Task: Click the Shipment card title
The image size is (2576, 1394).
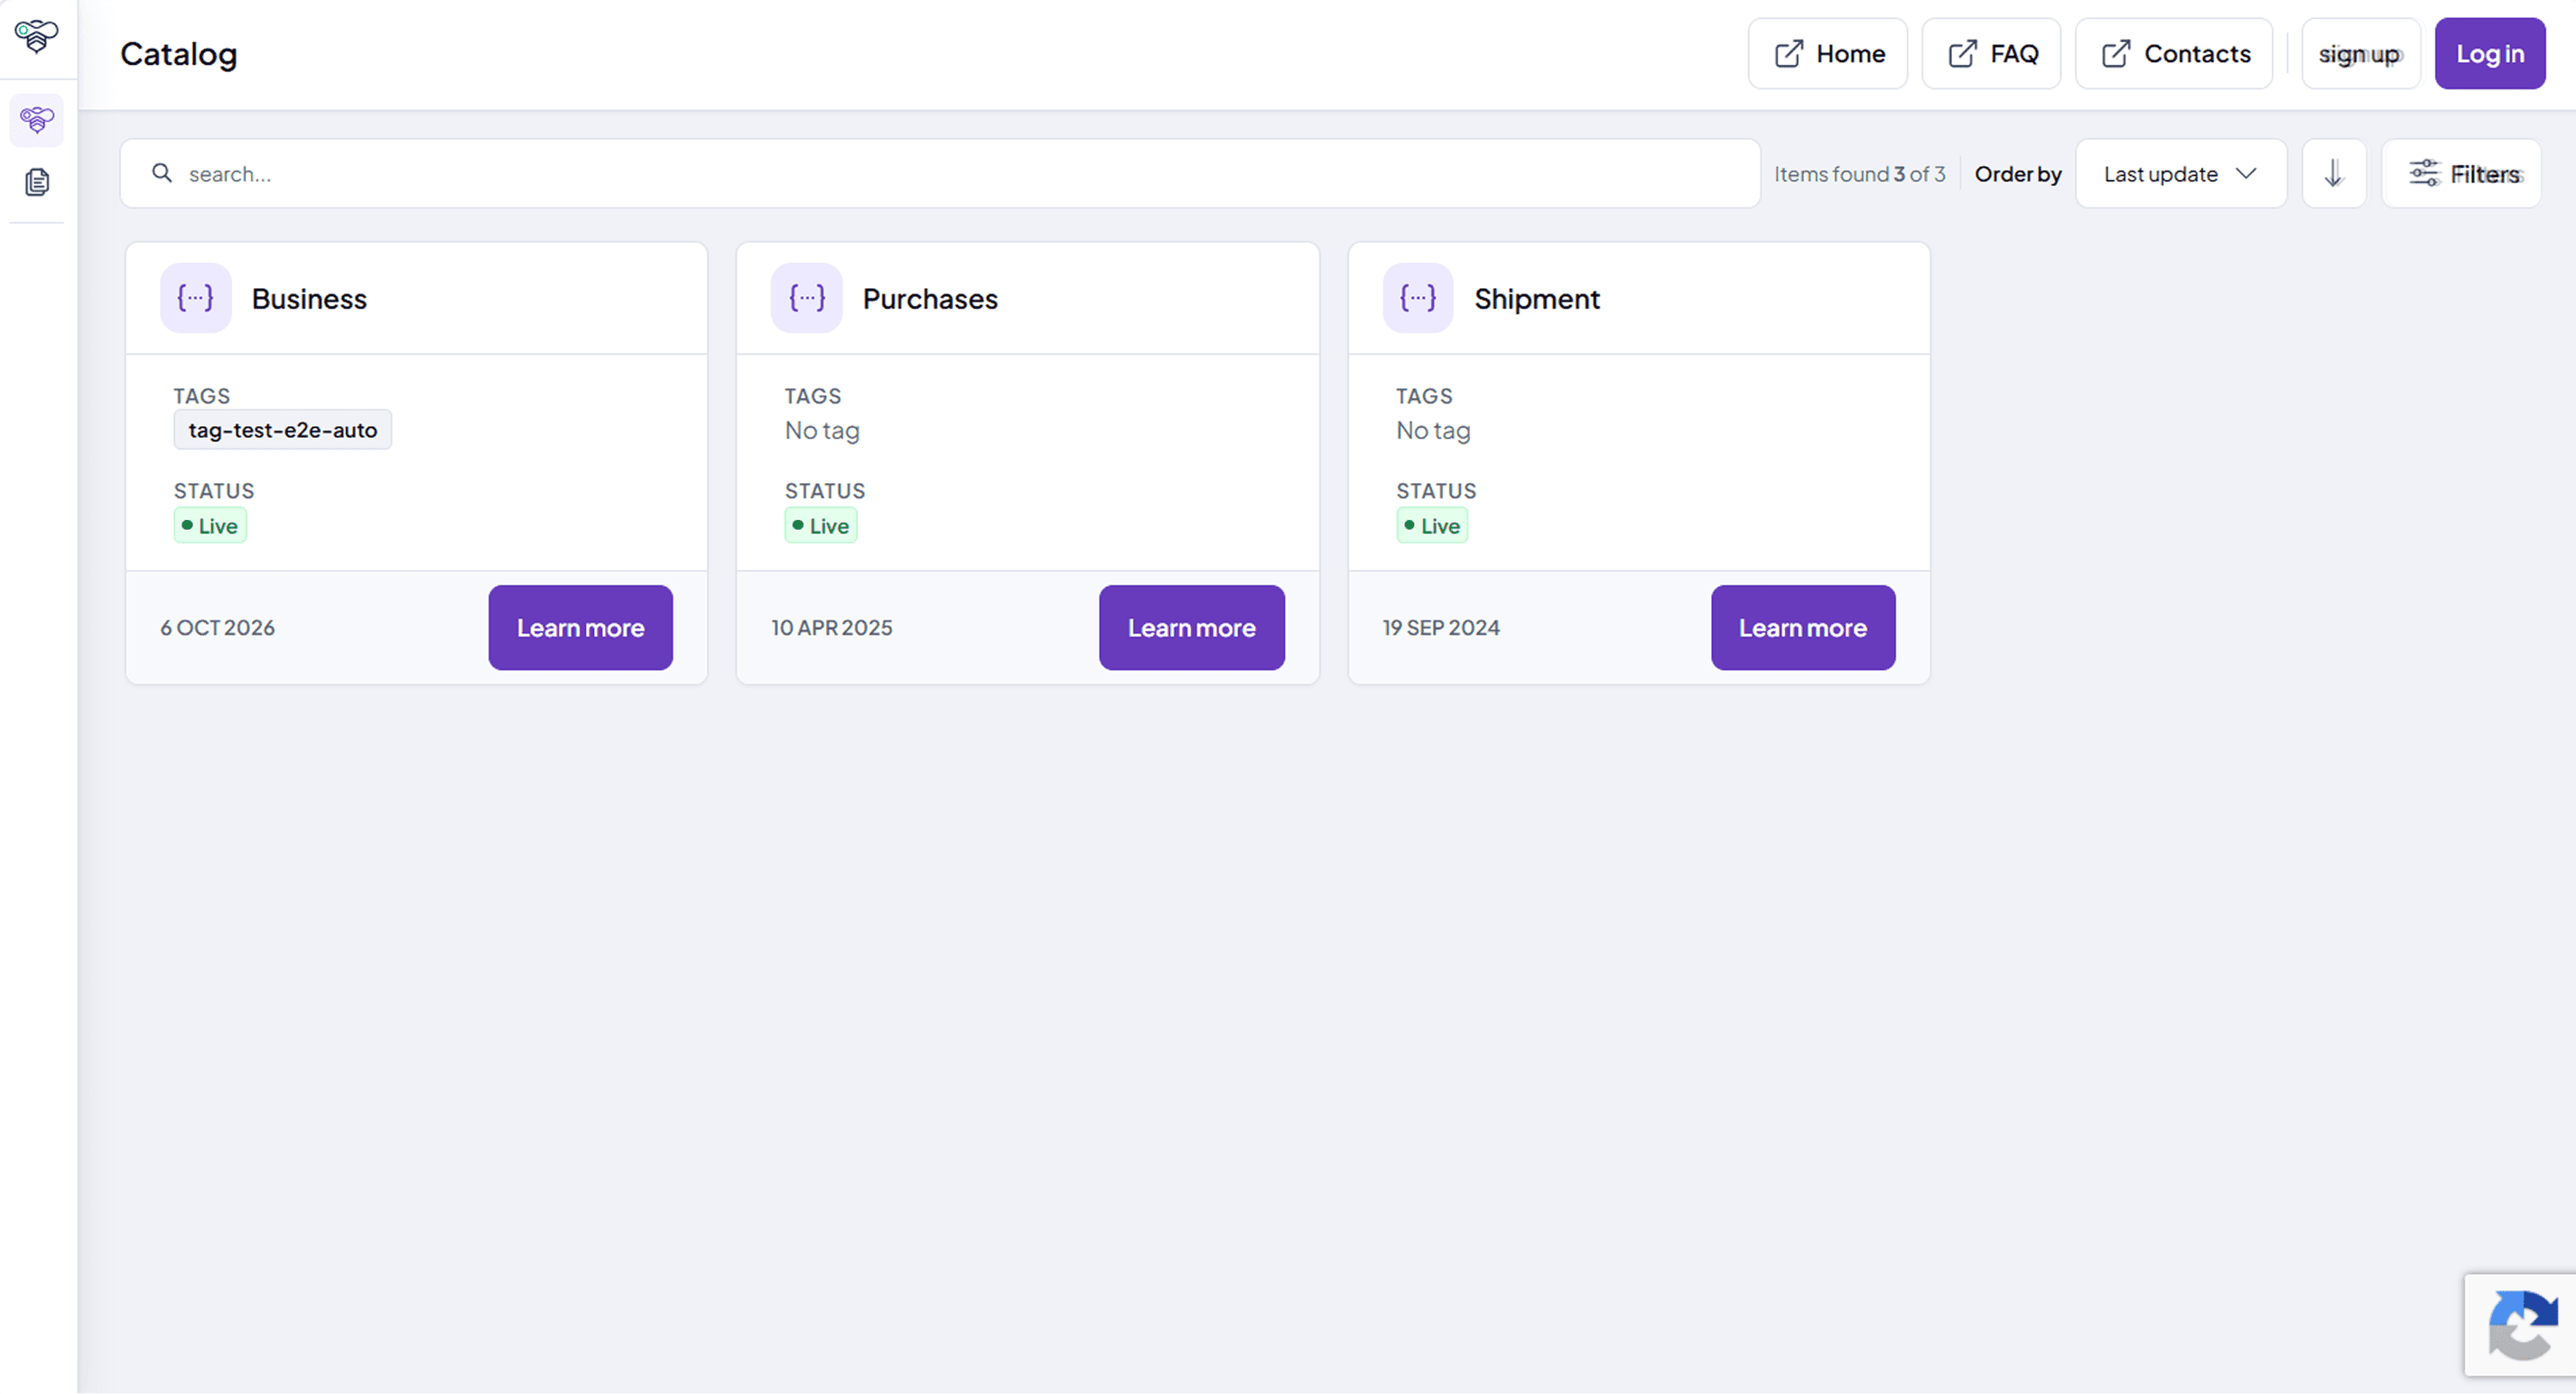Action: click(1537, 299)
